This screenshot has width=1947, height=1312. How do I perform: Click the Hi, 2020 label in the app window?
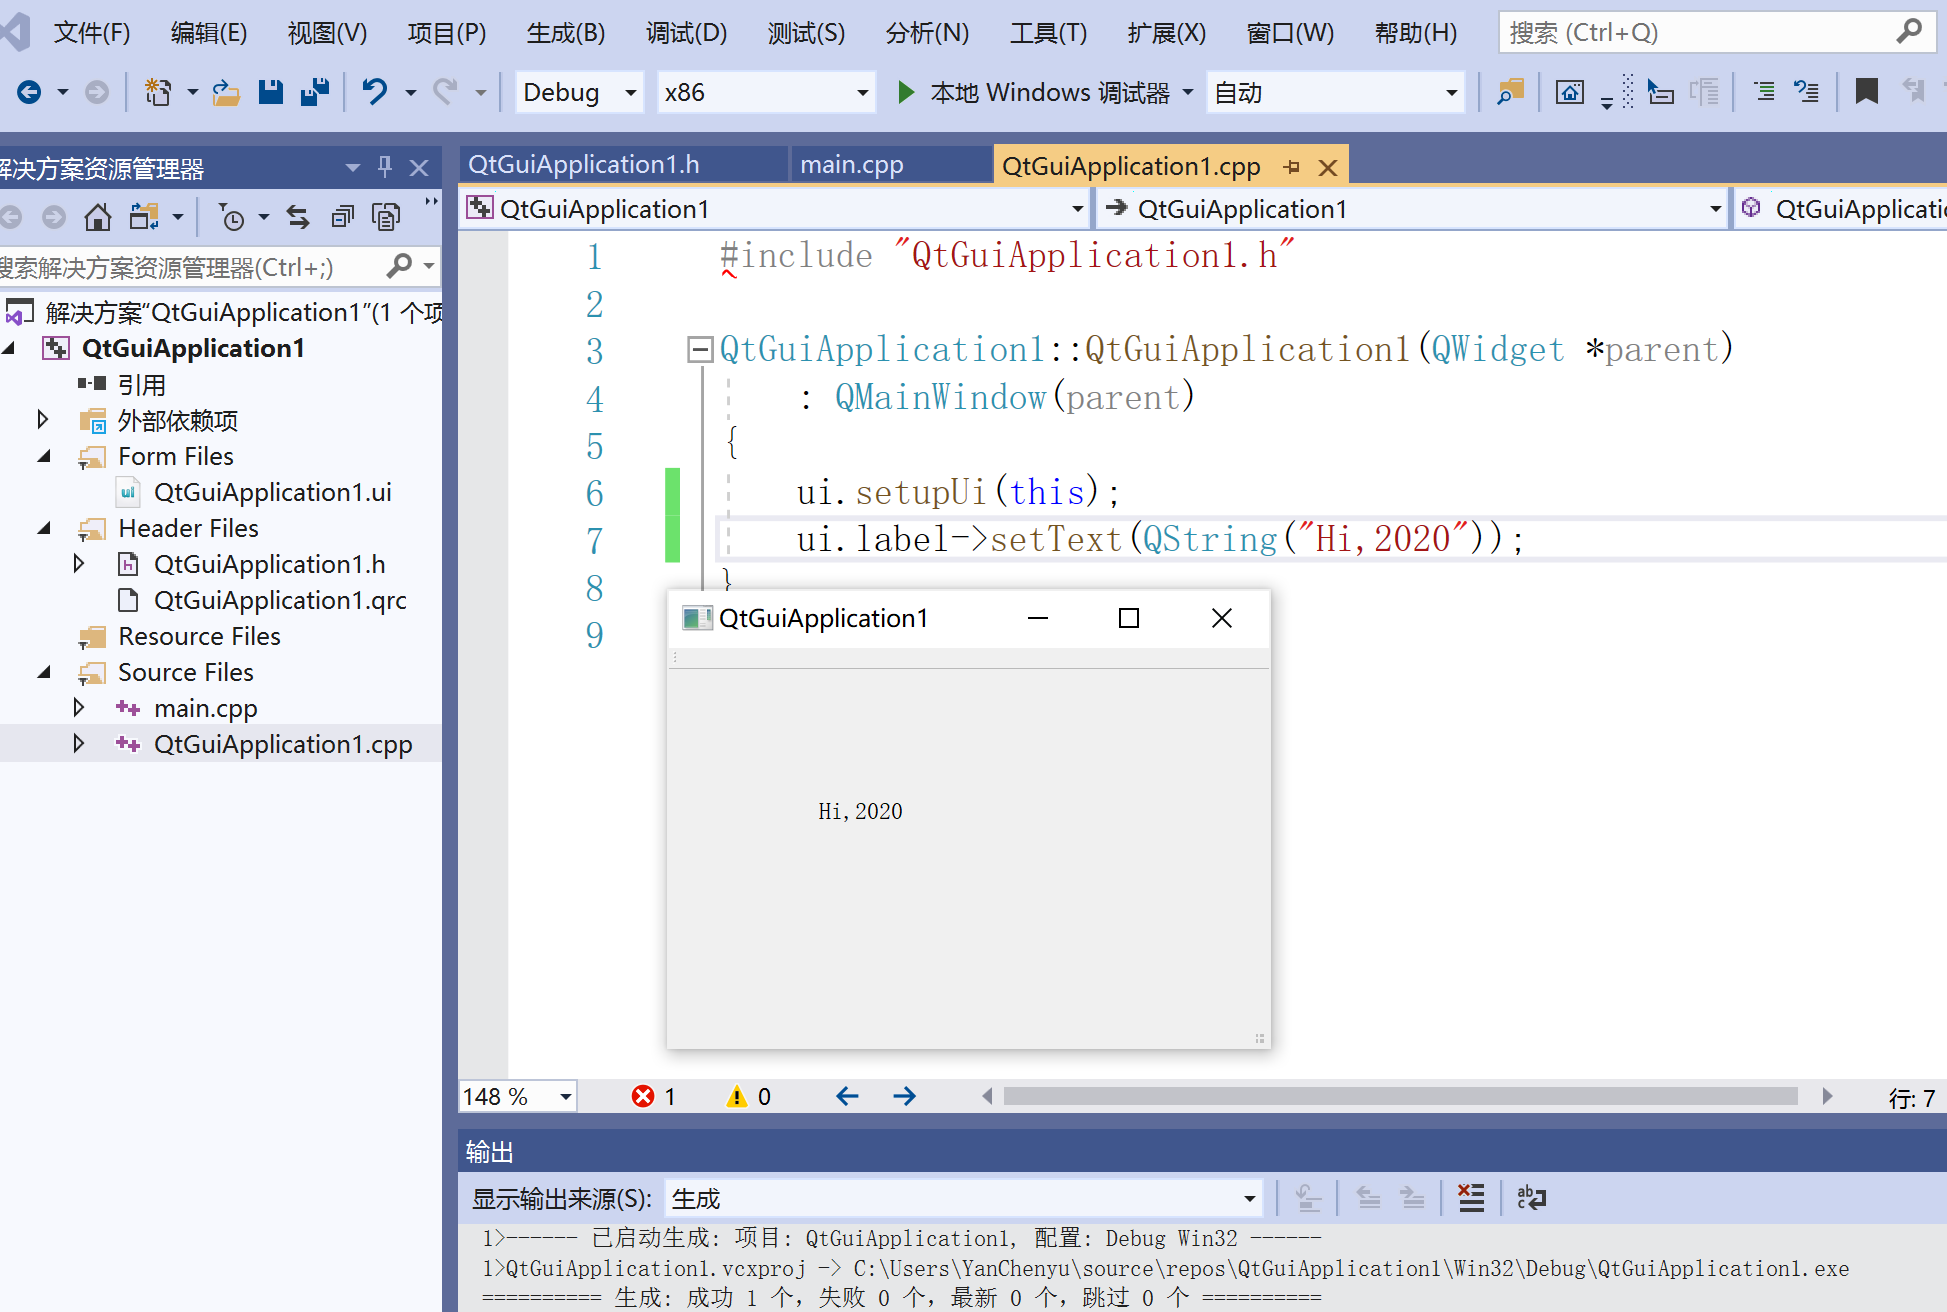[x=860, y=811]
